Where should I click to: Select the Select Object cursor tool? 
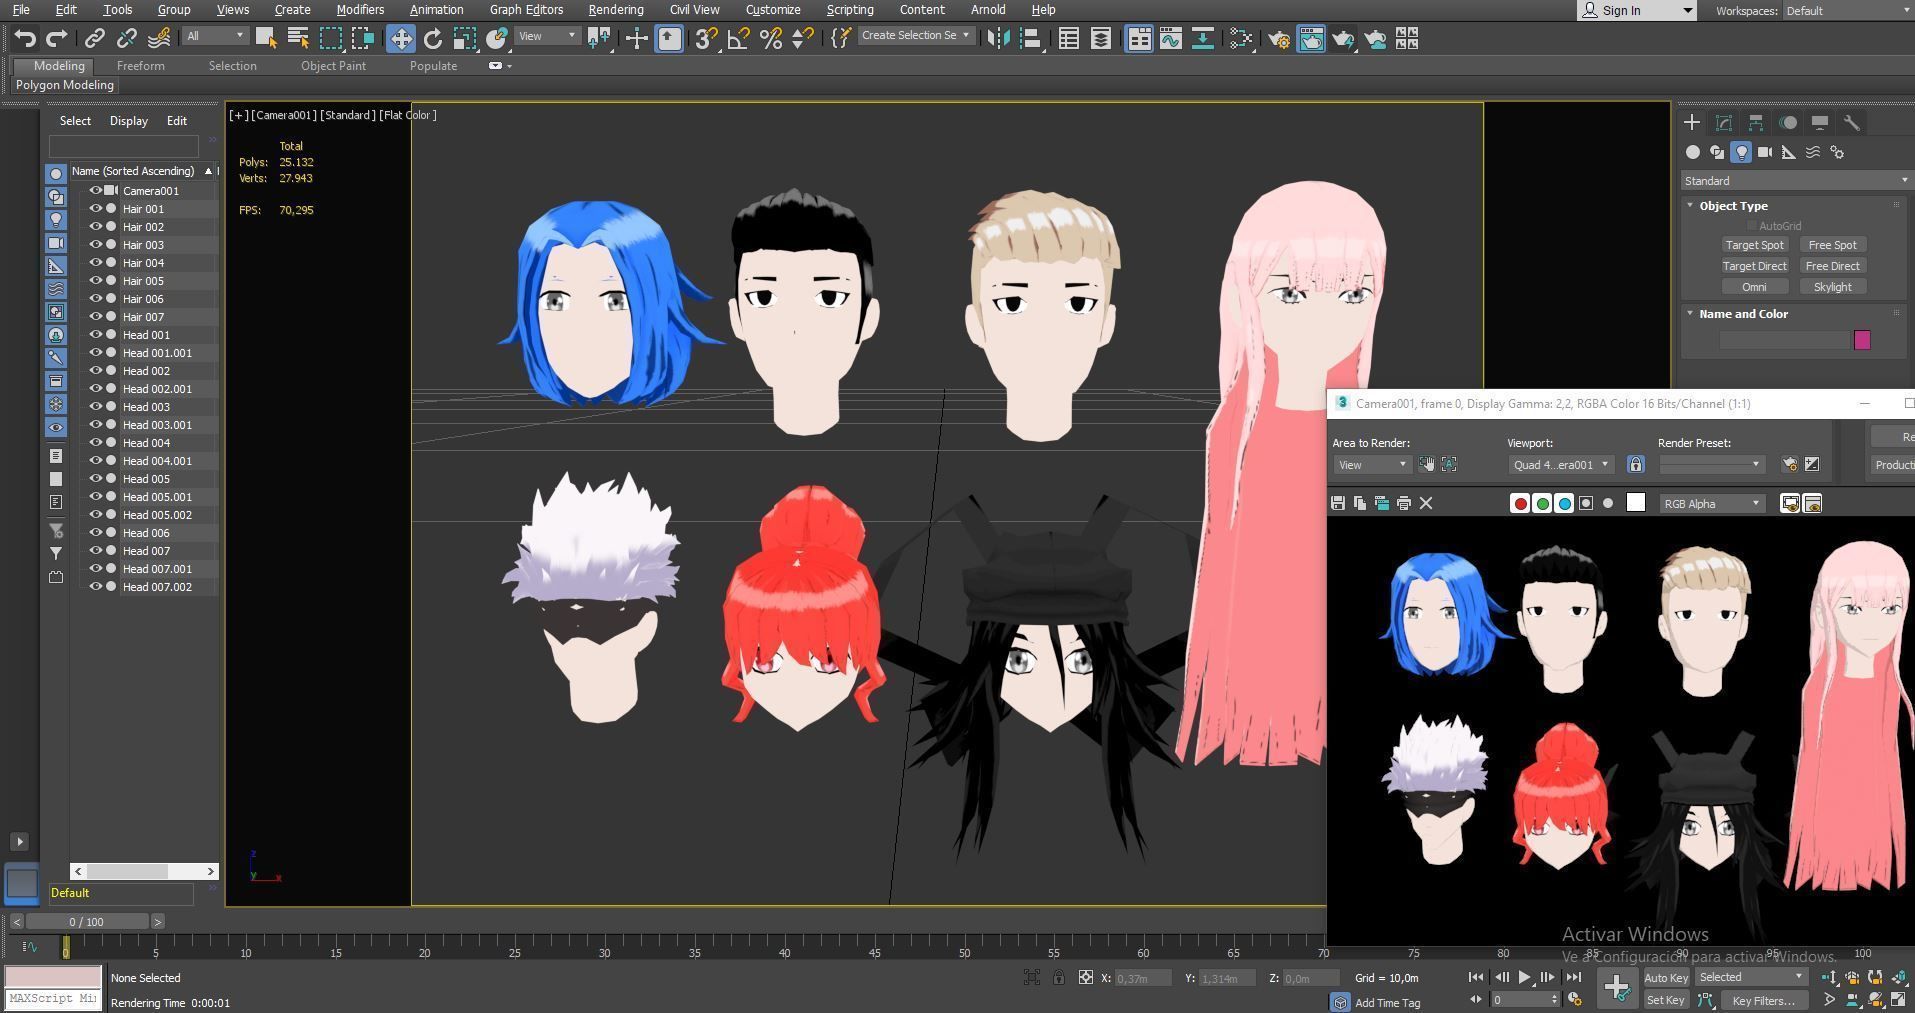click(266, 39)
